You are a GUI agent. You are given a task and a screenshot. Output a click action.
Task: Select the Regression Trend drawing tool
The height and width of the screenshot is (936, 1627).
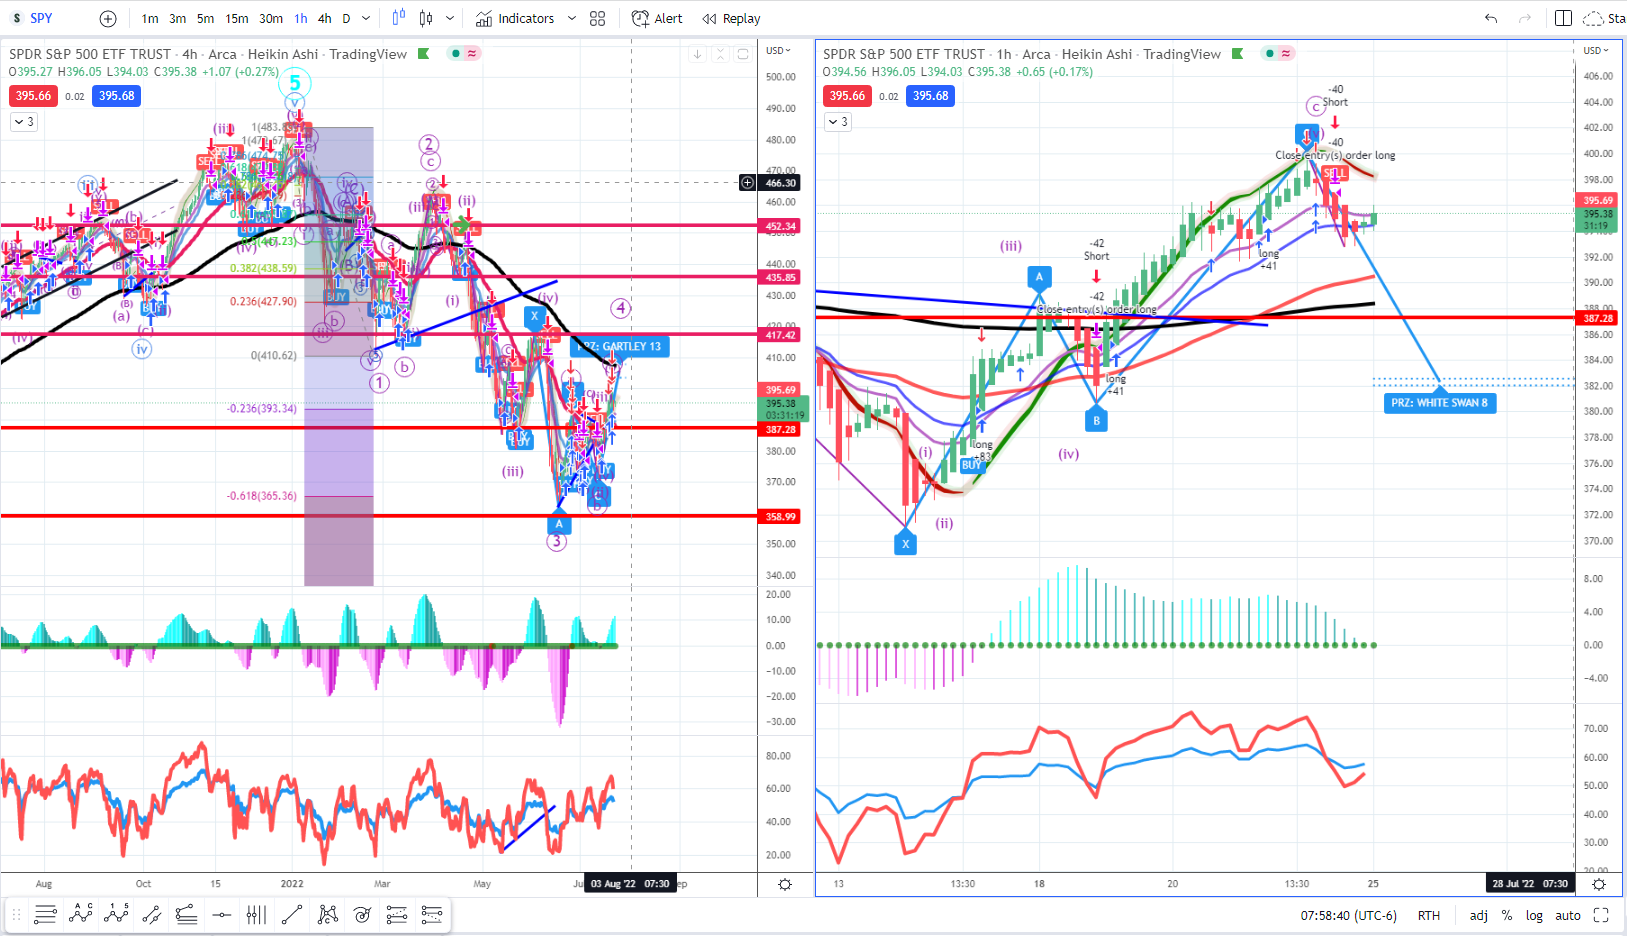point(186,914)
